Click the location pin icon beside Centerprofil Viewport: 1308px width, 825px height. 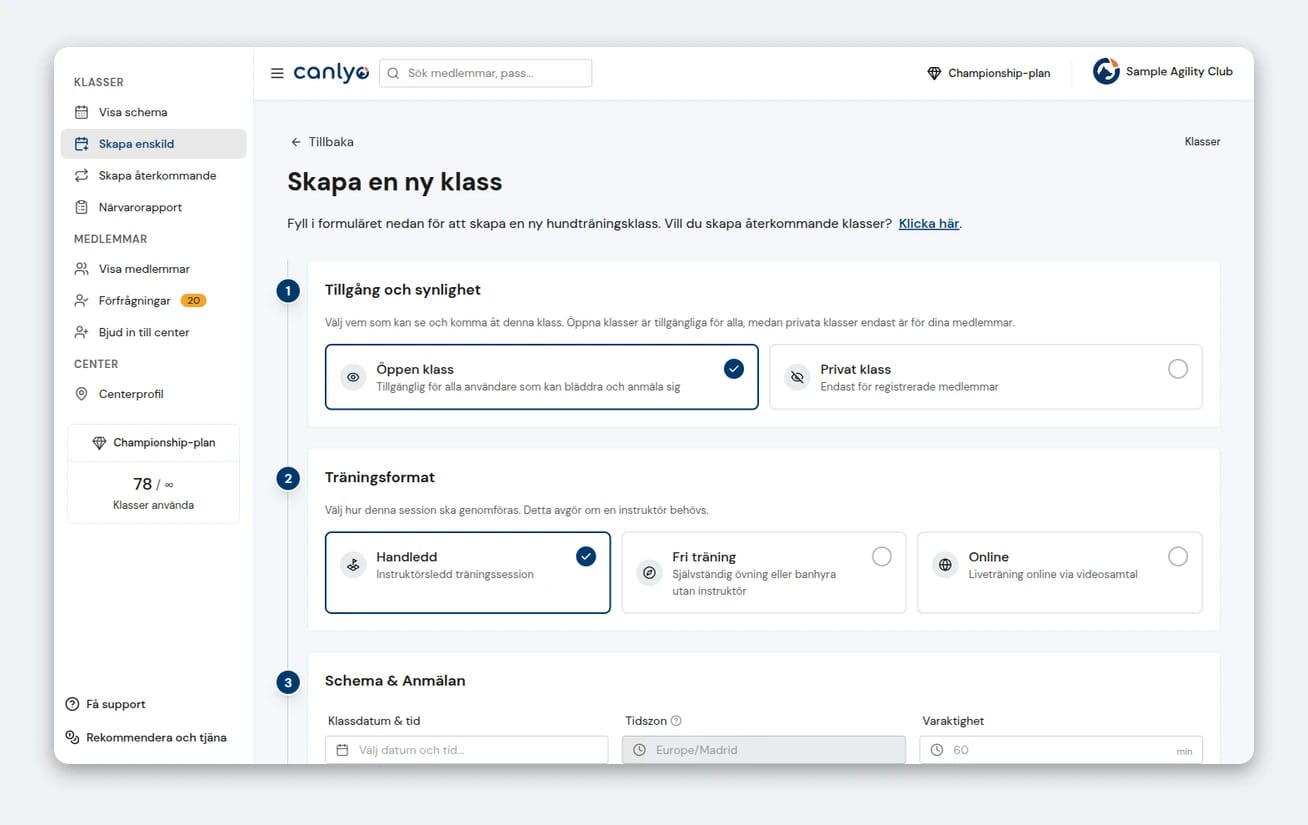pos(82,394)
